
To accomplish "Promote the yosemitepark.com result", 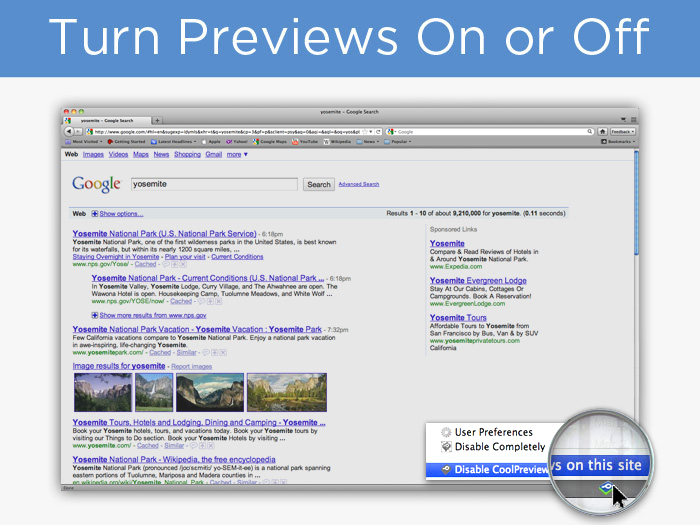I will (x=215, y=353).
